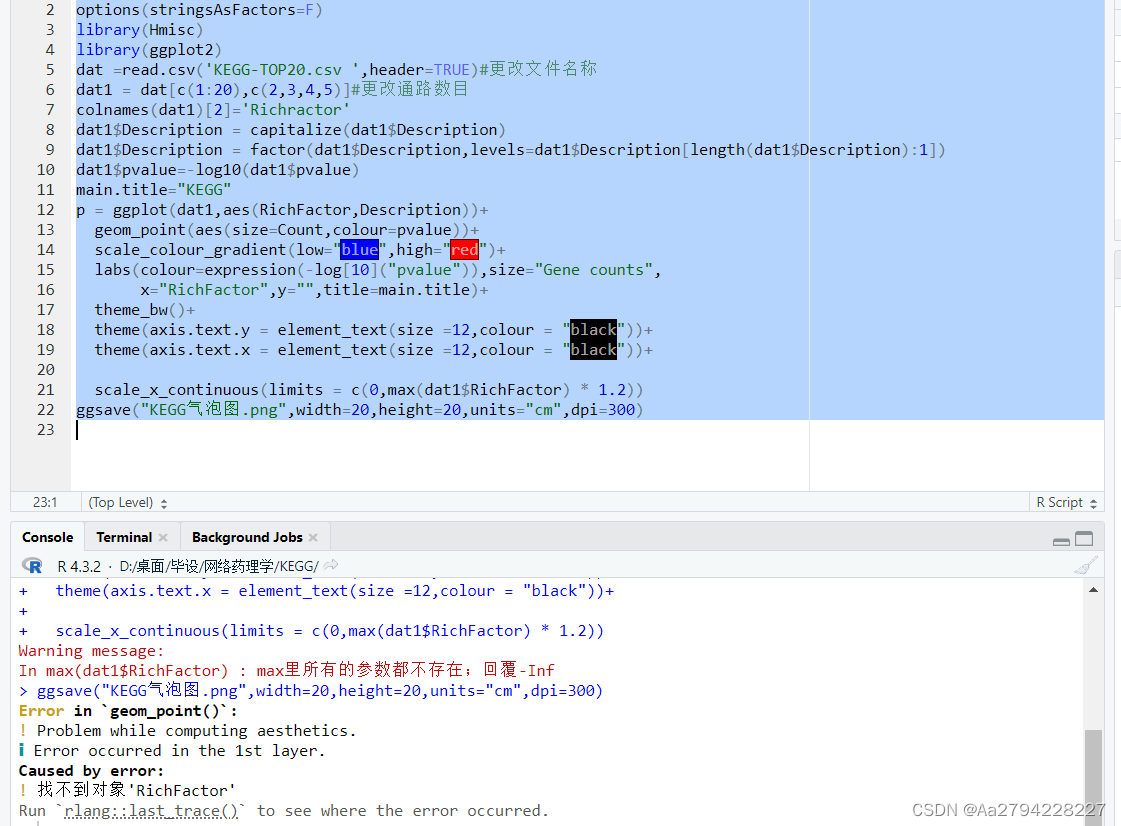Click the R logo beside version 4.3.2
Image resolution: width=1121 pixels, height=826 pixels.
(31, 563)
